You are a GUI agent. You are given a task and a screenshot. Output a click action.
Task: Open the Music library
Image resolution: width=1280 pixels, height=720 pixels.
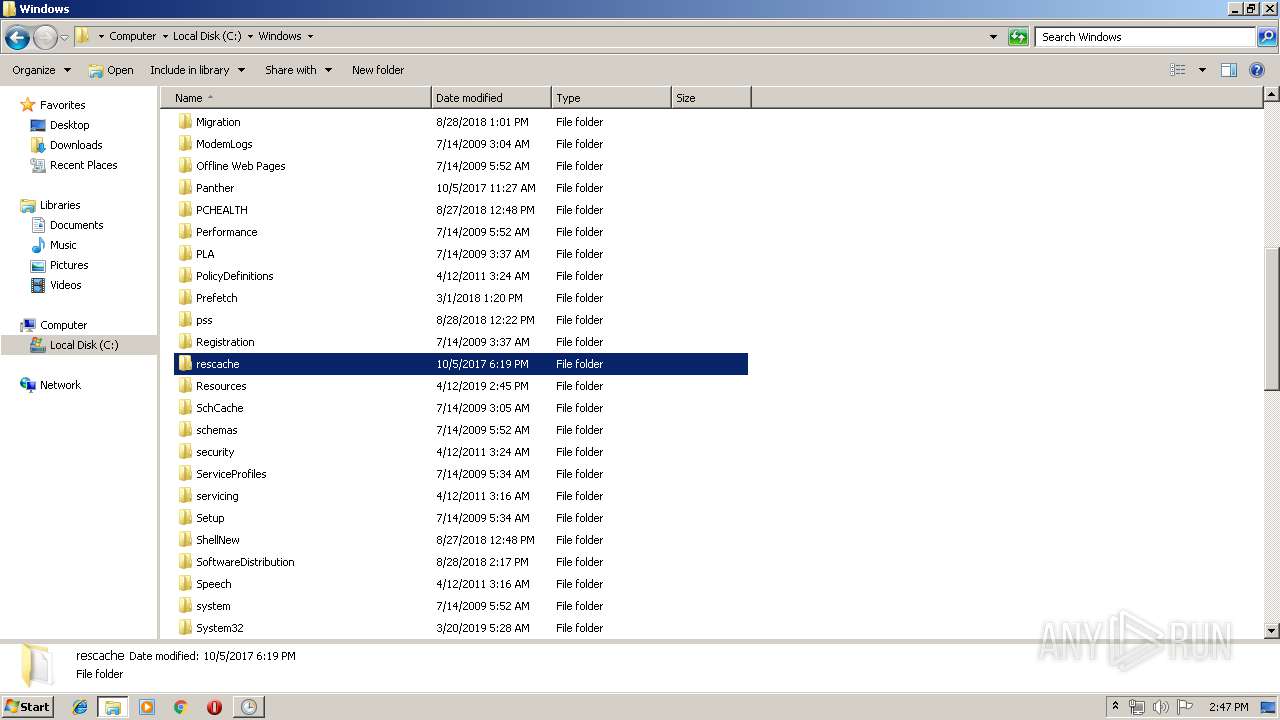pyautogui.click(x=63, y=245)
